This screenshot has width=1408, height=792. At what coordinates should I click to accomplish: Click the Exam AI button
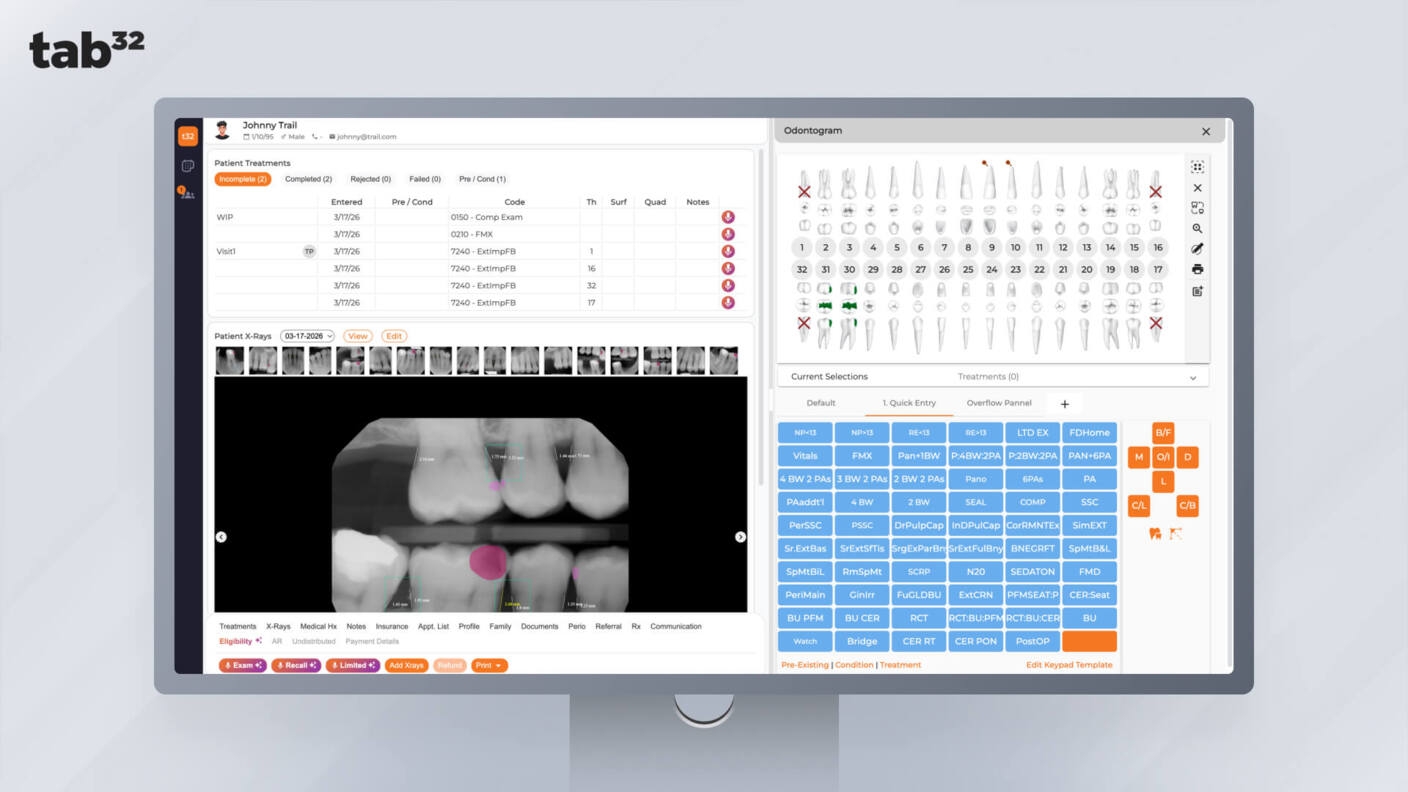243,665
